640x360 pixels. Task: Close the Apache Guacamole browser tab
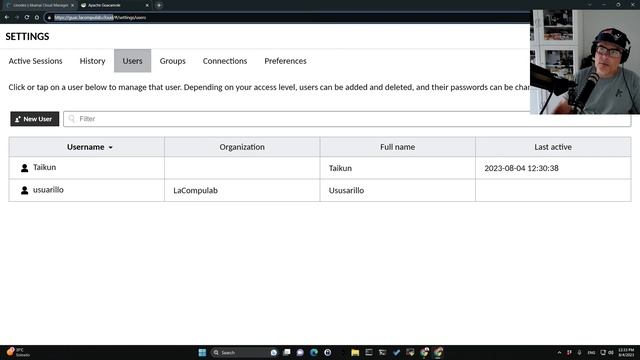147,5
